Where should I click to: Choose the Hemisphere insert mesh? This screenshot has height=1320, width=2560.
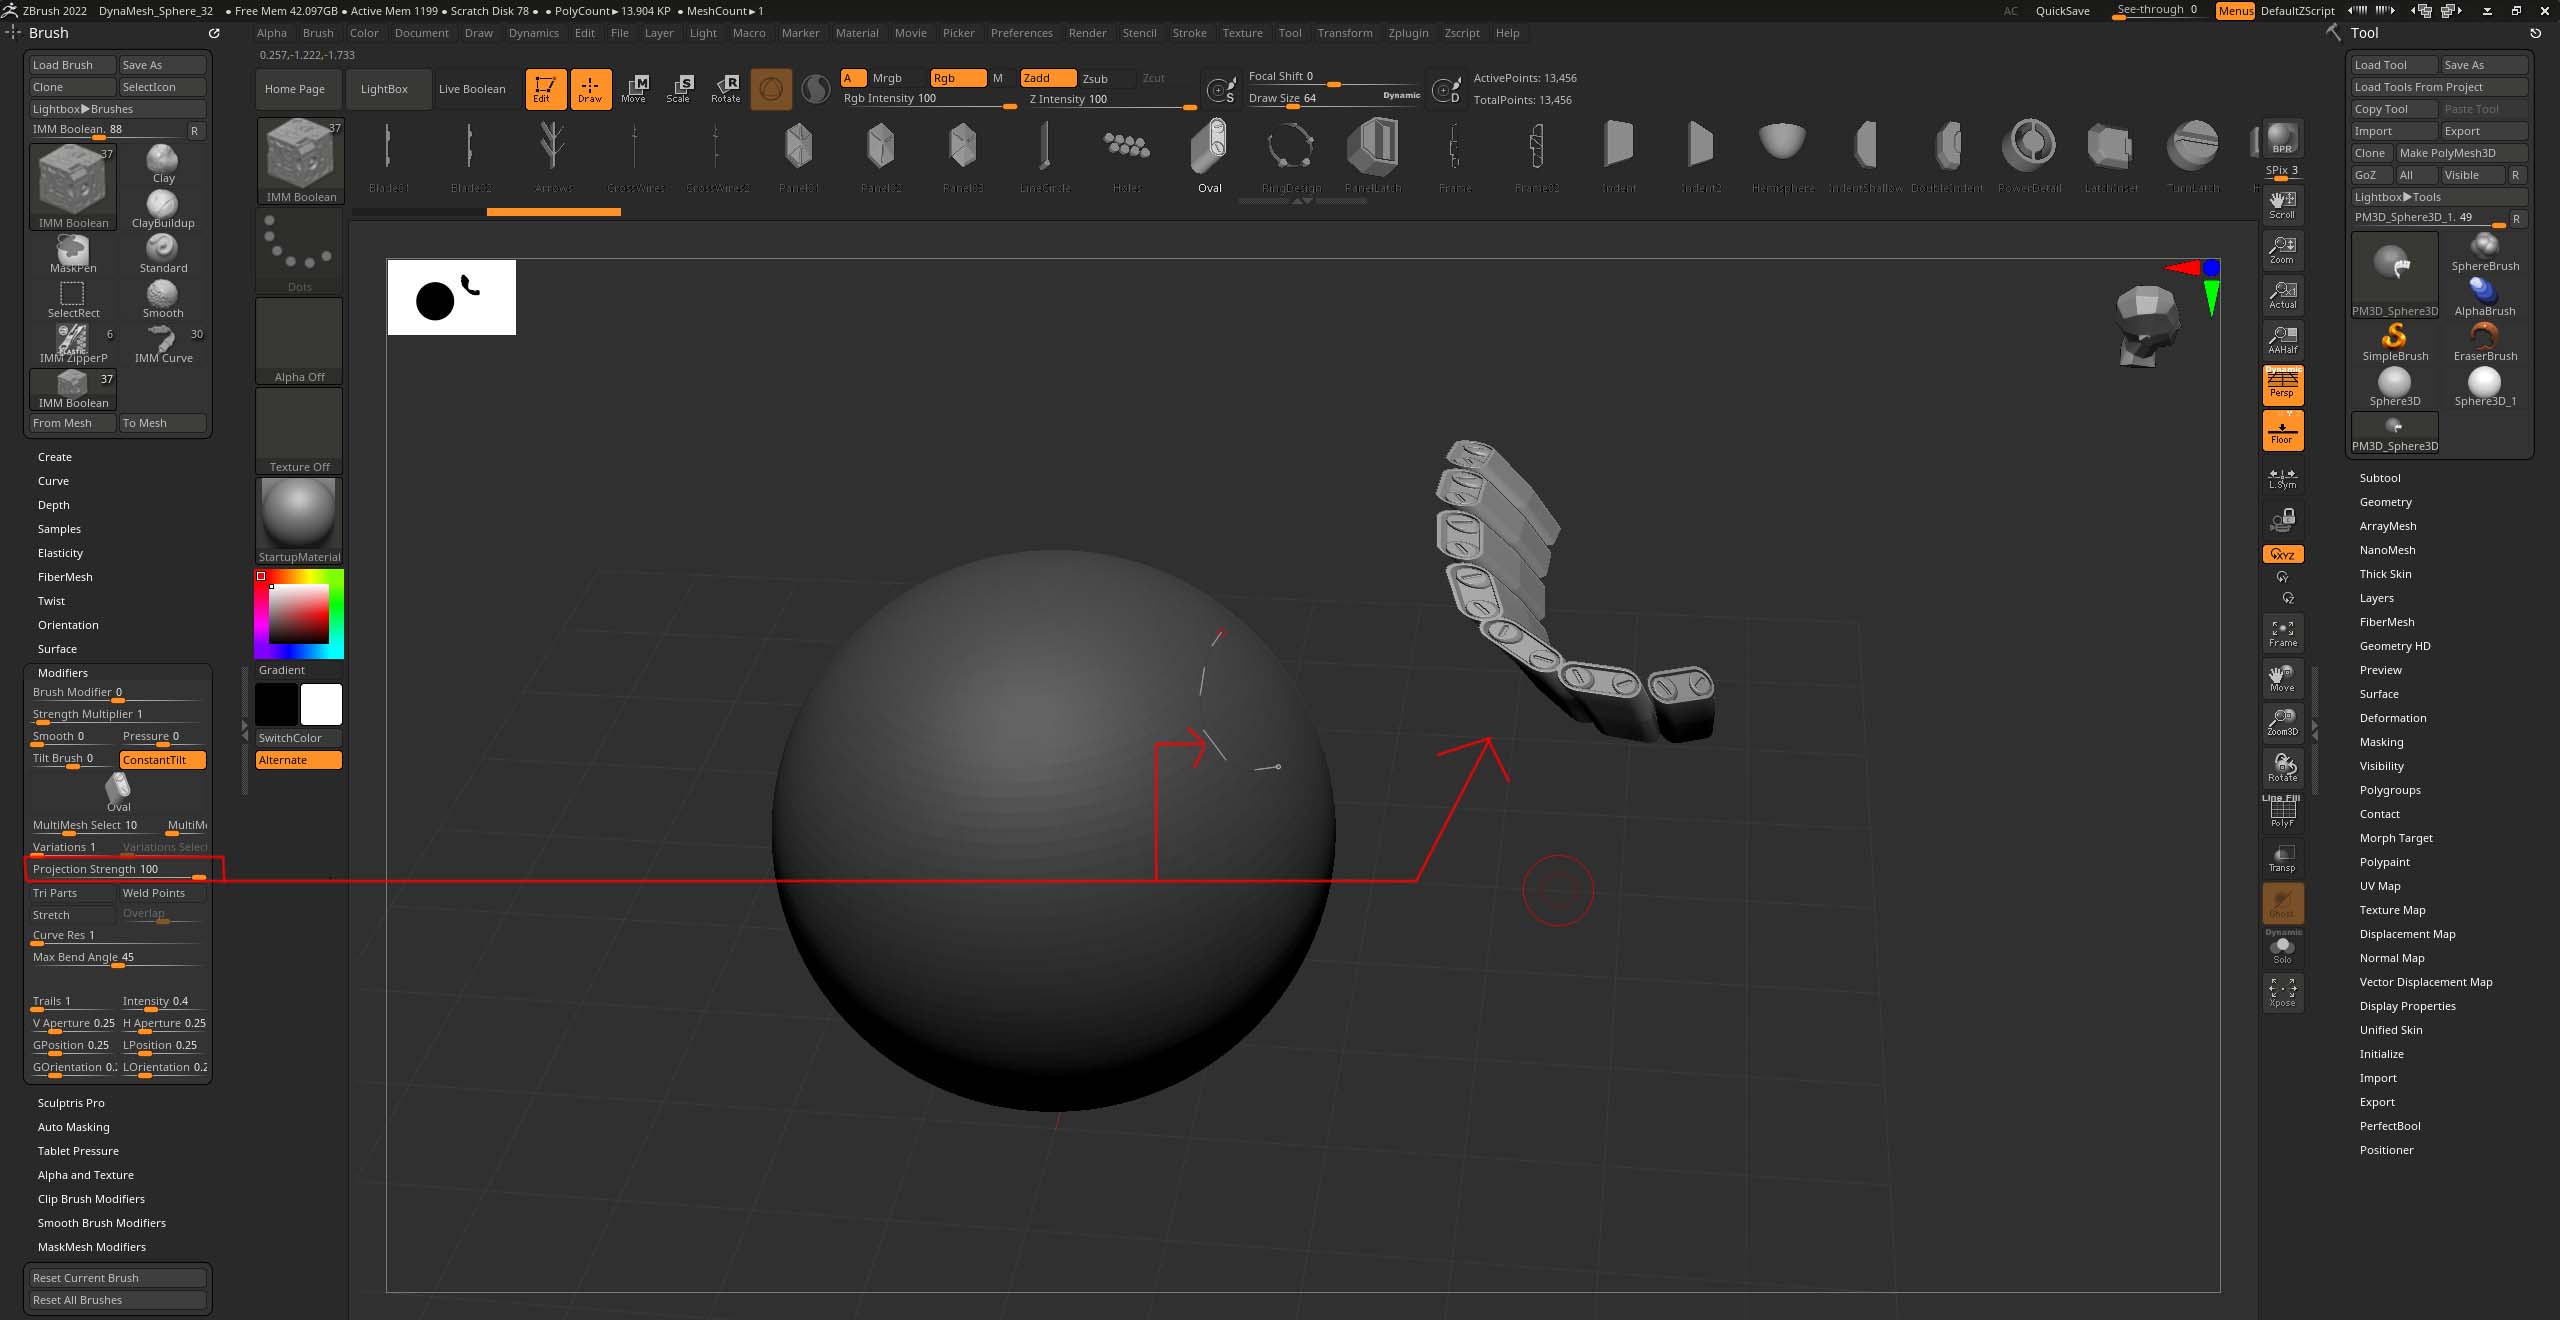tap(1782, 157)
